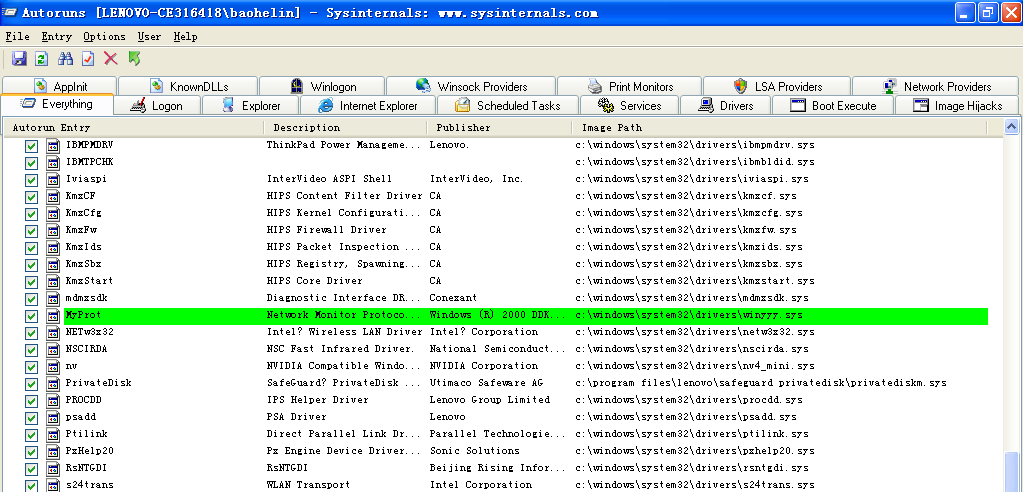The height and width of the screenshot is (492, 1023).
Task: Sort by the Description column header
Action: 346,128
